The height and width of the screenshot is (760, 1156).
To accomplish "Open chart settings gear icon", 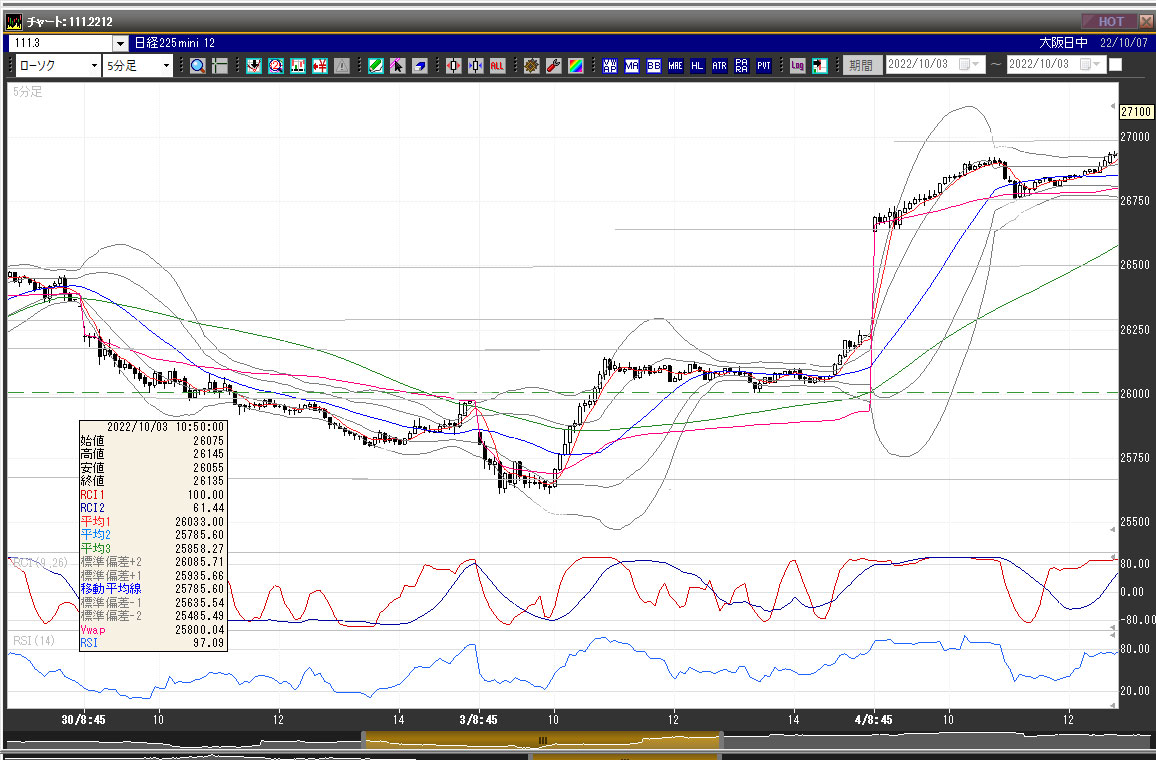I will [x=532, y=66].
